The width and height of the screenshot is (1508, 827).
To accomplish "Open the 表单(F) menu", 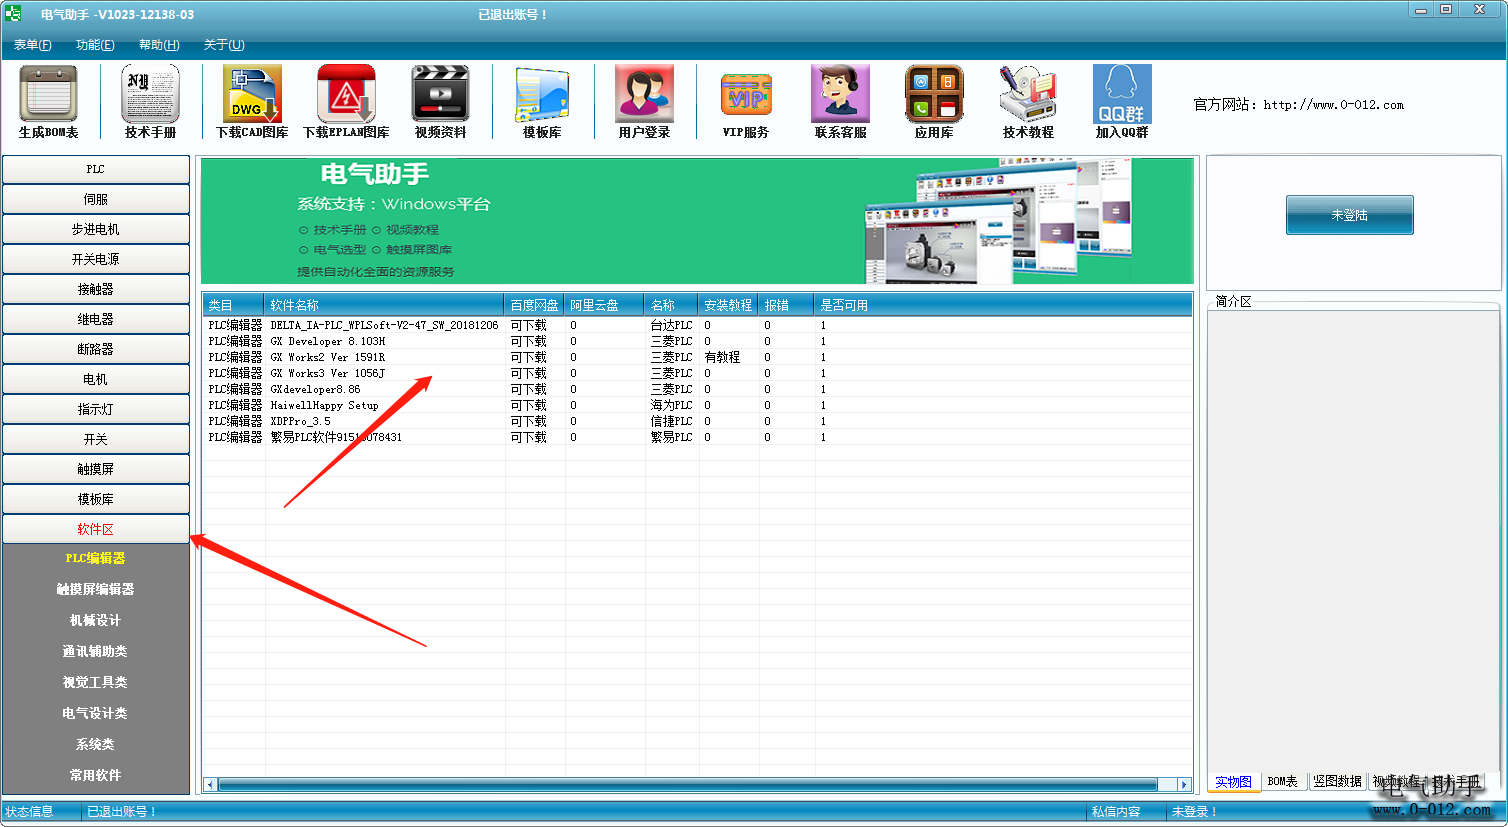I will [x=33, y=45].
